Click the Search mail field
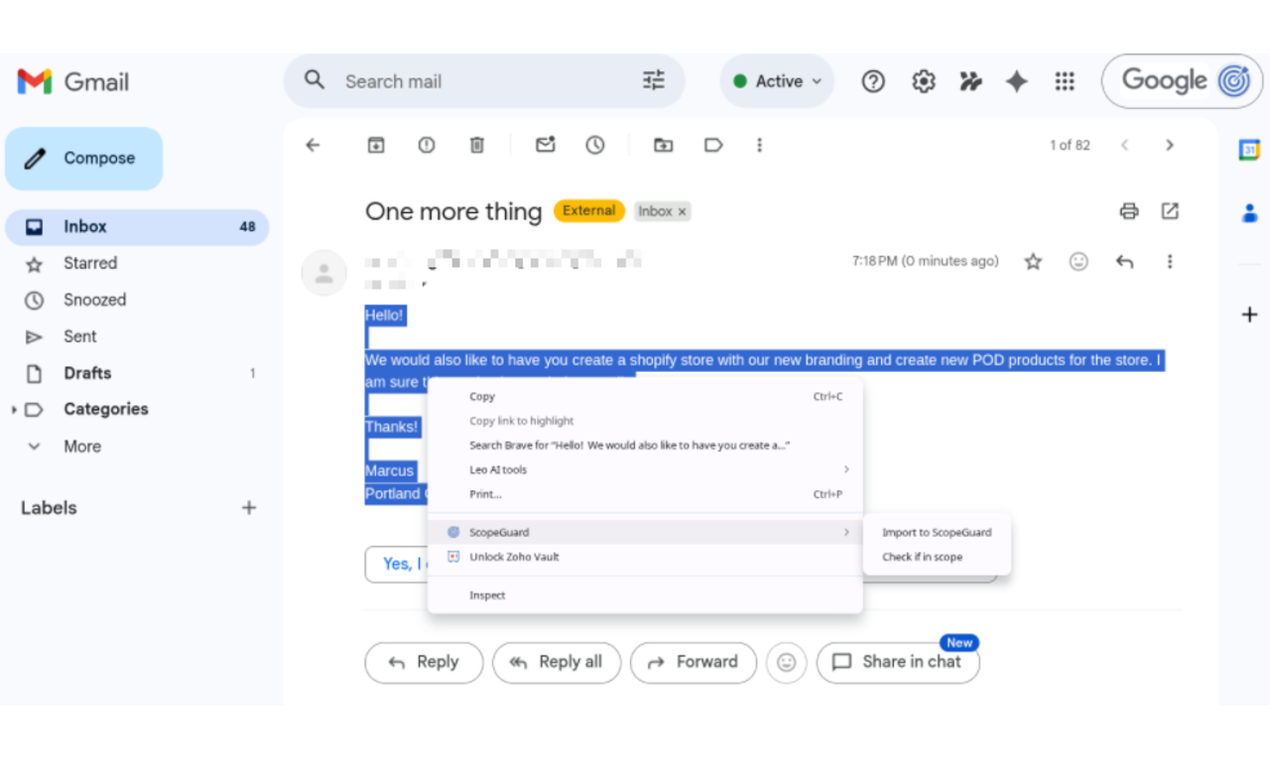This screenshot has height=760, width=1270. (x=484, y=81)
